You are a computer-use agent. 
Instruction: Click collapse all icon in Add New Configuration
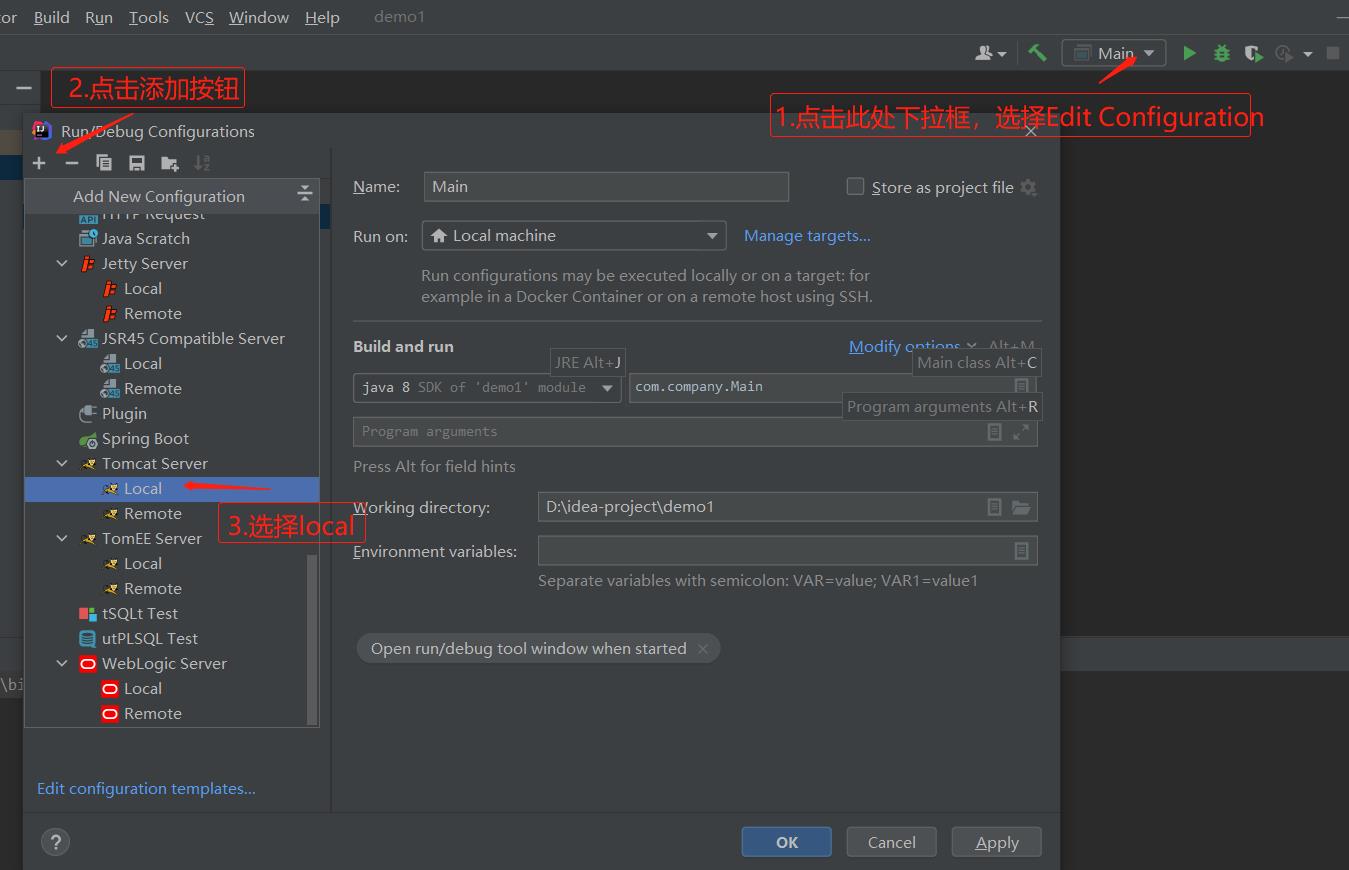coord(305,195)
